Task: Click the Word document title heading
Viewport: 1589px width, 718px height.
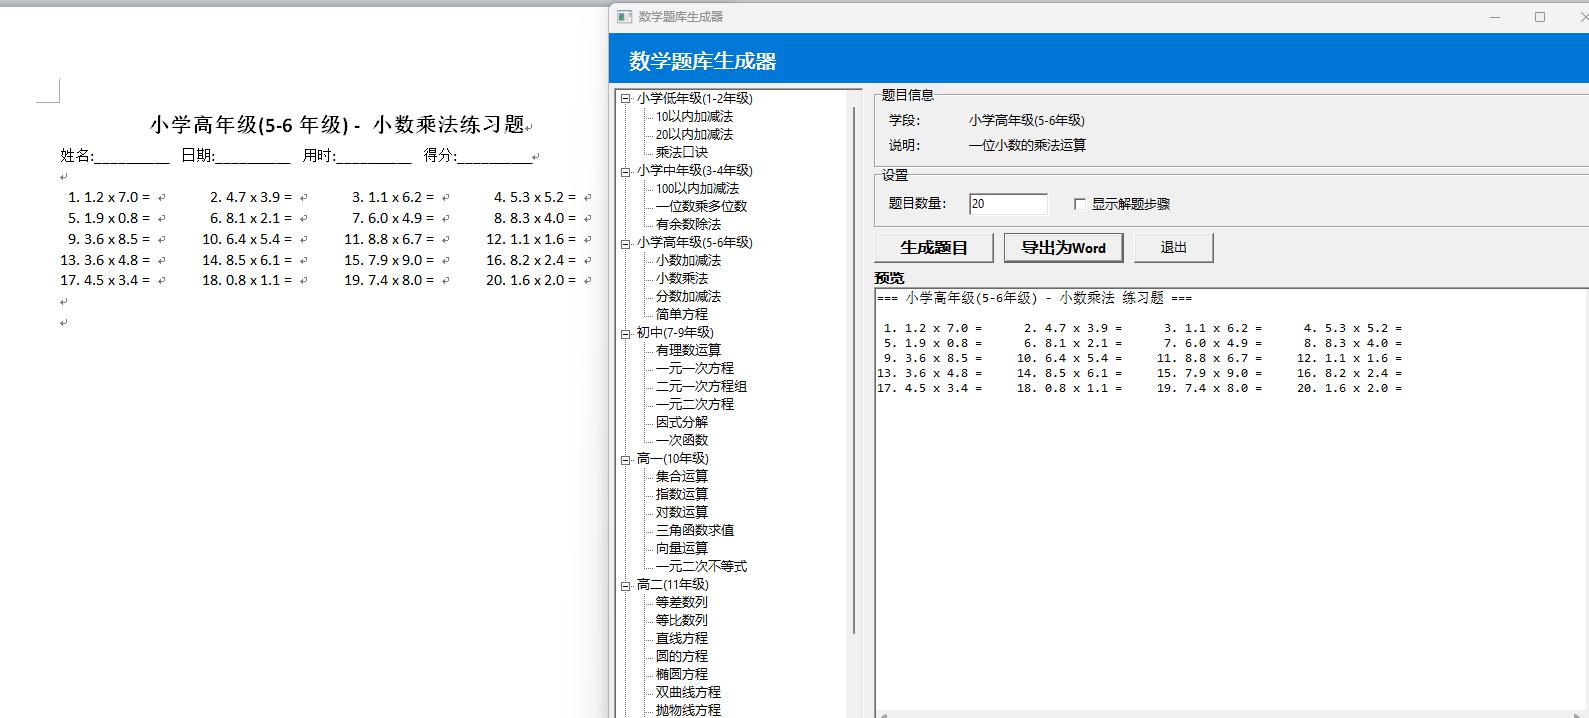Action: pos(337,125)
